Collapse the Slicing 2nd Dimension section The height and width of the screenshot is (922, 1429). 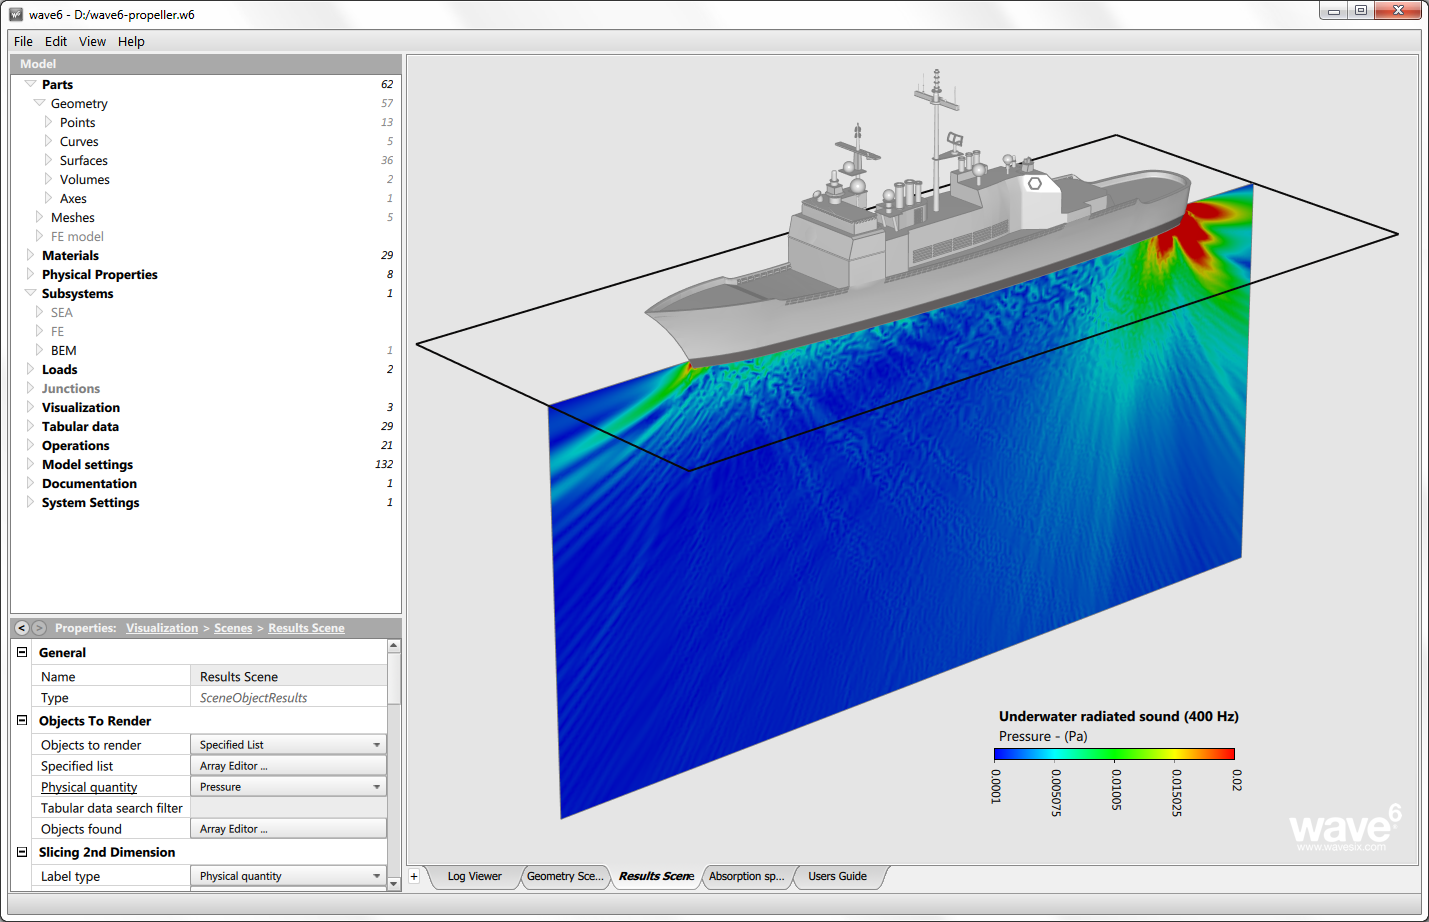click(22, 852)
